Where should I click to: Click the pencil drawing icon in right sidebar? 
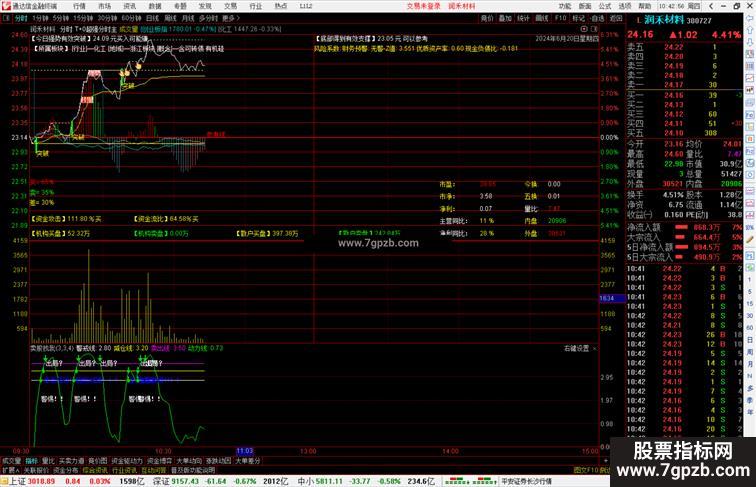click(x=750, y=239)
